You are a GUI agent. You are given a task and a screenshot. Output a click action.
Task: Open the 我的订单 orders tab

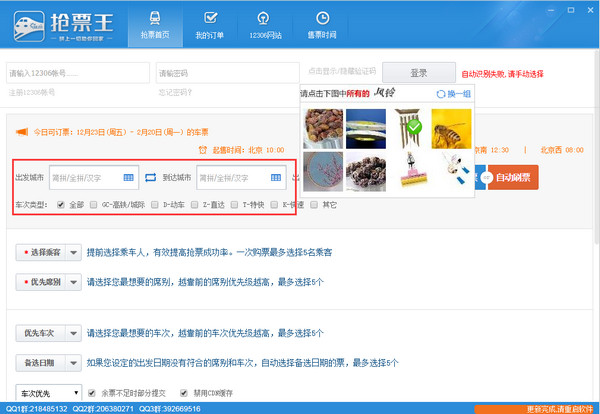pos(209,24)
